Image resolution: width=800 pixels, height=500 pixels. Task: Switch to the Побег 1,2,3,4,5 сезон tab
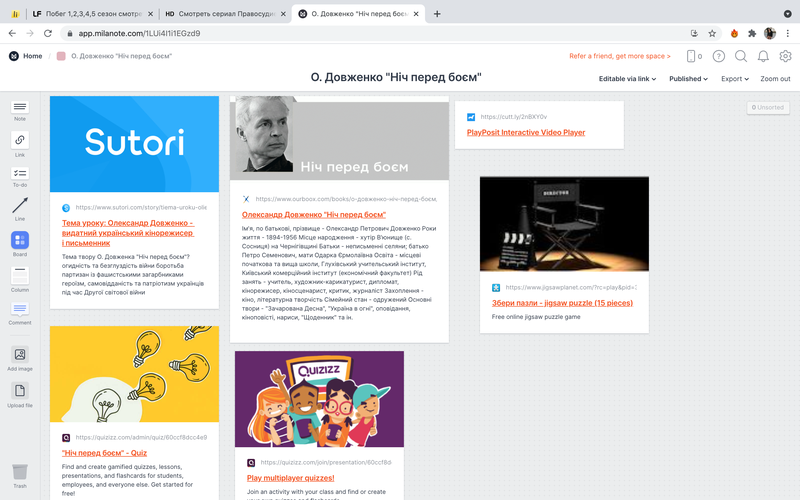(93, 14)
